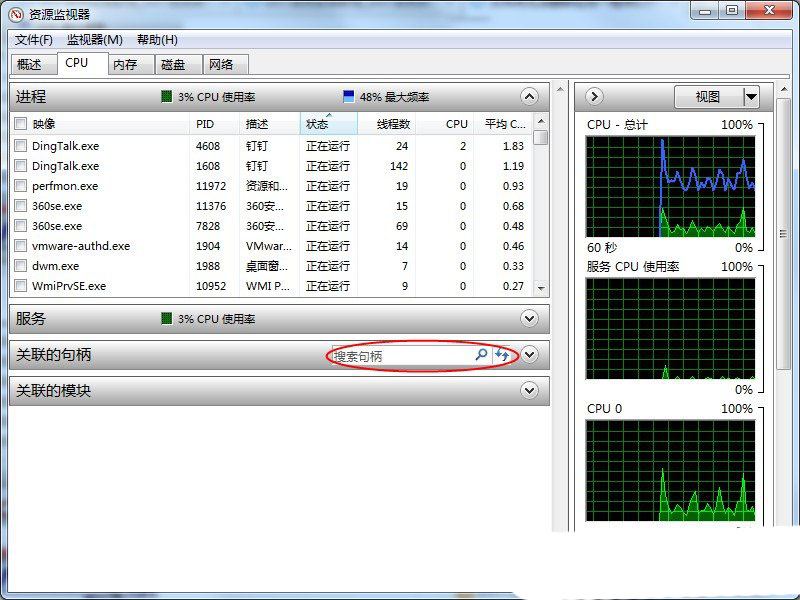The width and height of the screenshot is (800, 600).
Task: Sort processes by clicking the 状态 column header
Action: coord(316,124)
